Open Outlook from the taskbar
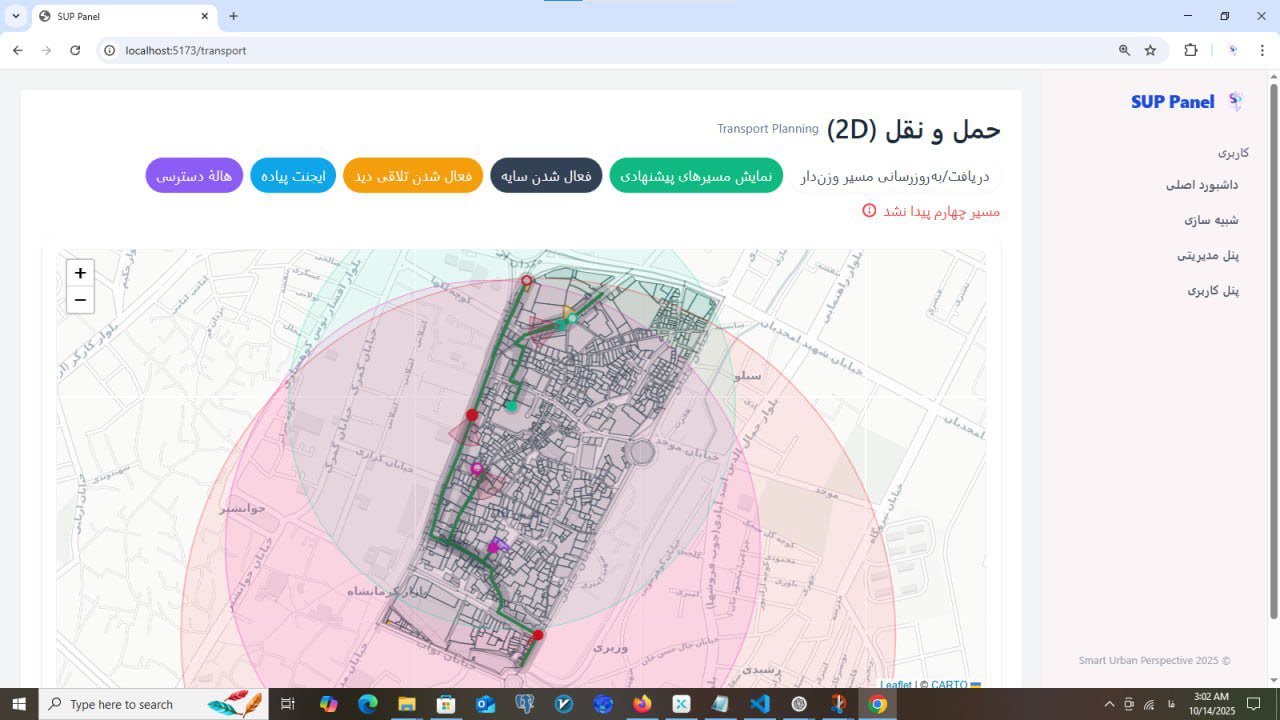Image resolution: width=1280 pixels, height=720 pixels. point(485,704)
